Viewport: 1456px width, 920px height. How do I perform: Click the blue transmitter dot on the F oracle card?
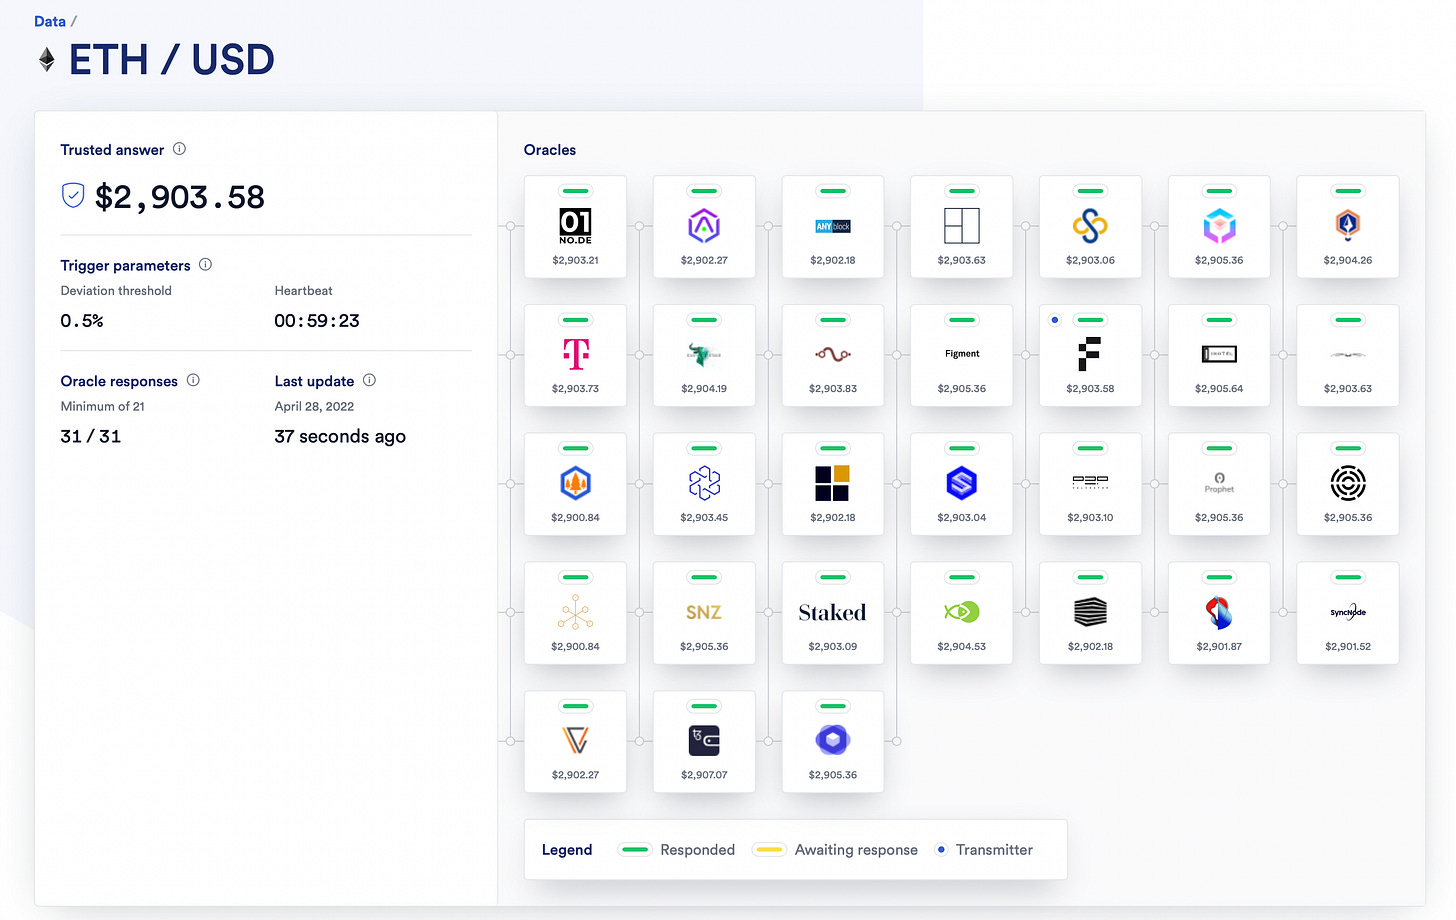(1054, 320)
